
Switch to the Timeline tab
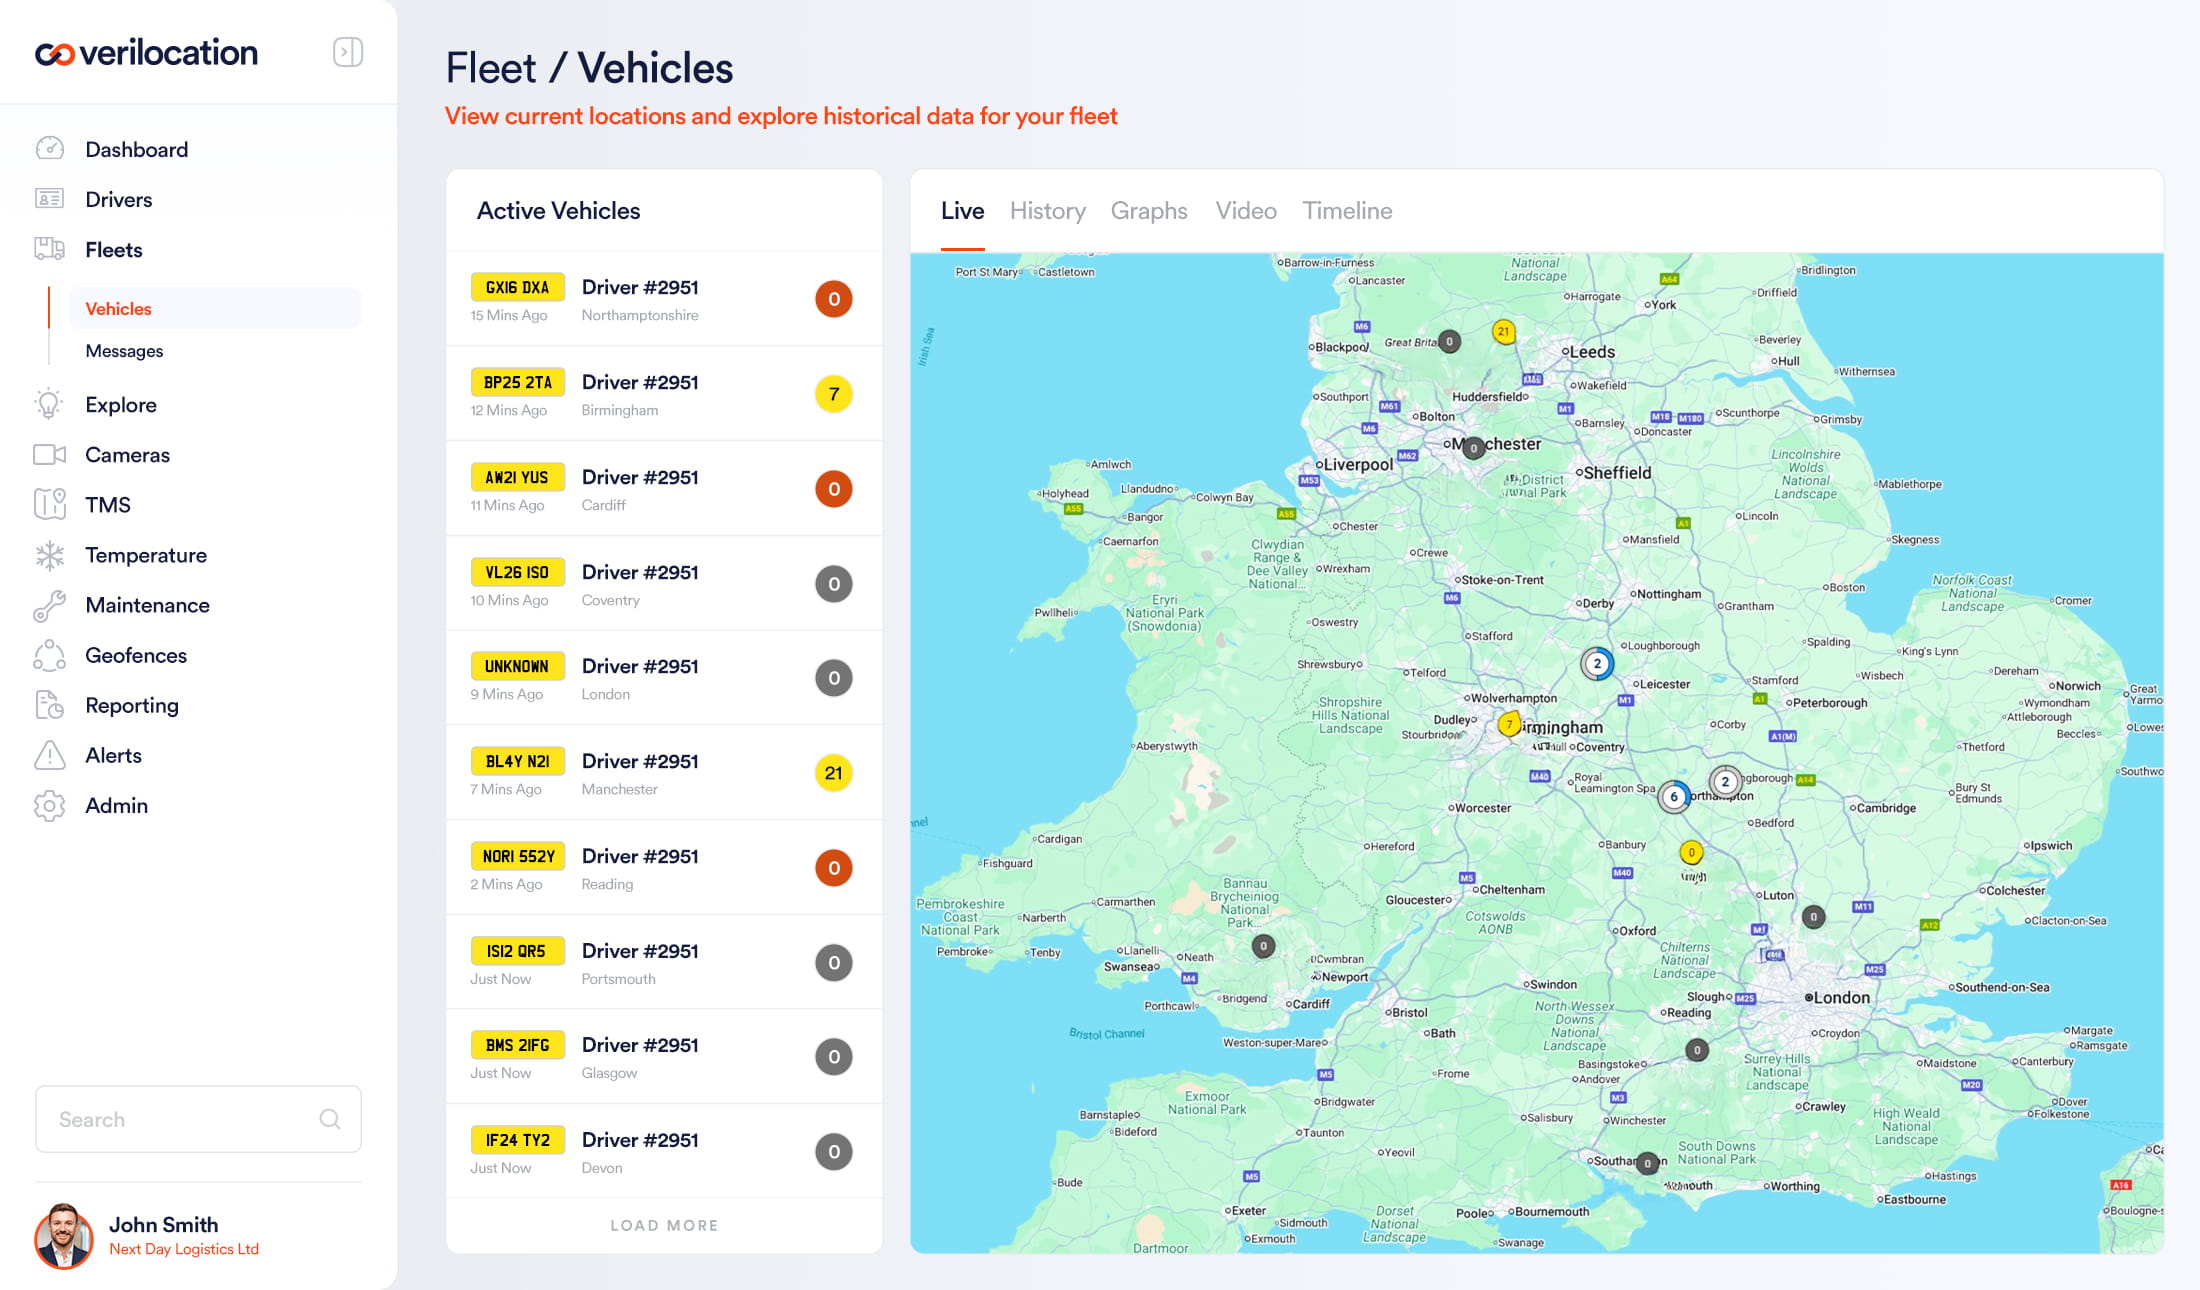point(1346,211)
